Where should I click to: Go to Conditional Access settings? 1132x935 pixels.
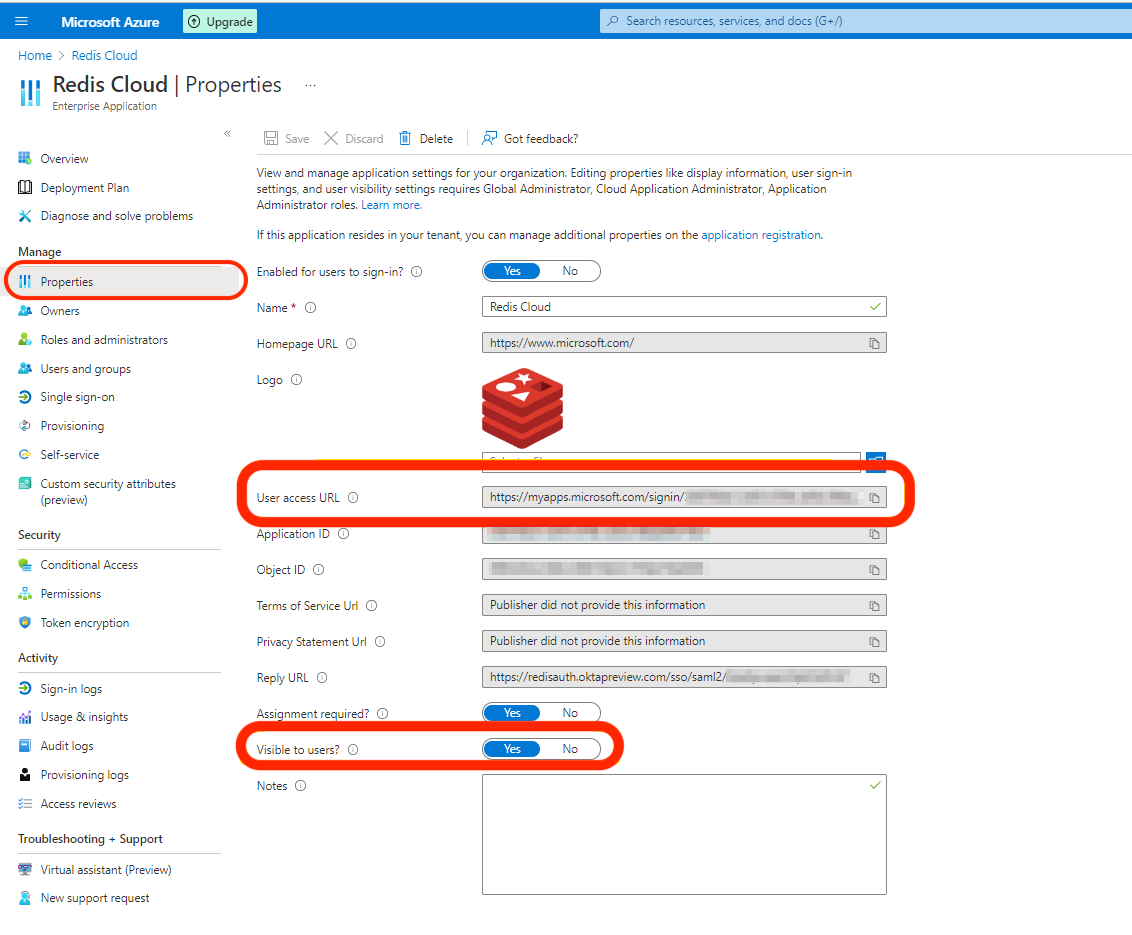[89, 565]
